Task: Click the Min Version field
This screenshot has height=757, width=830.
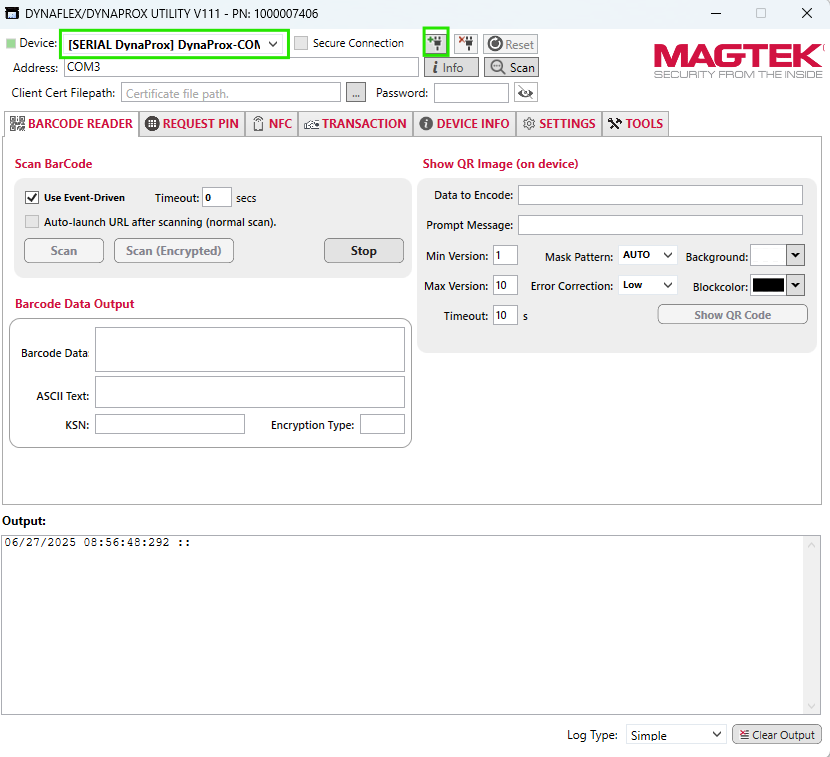Action: click(x=505, y=255)
